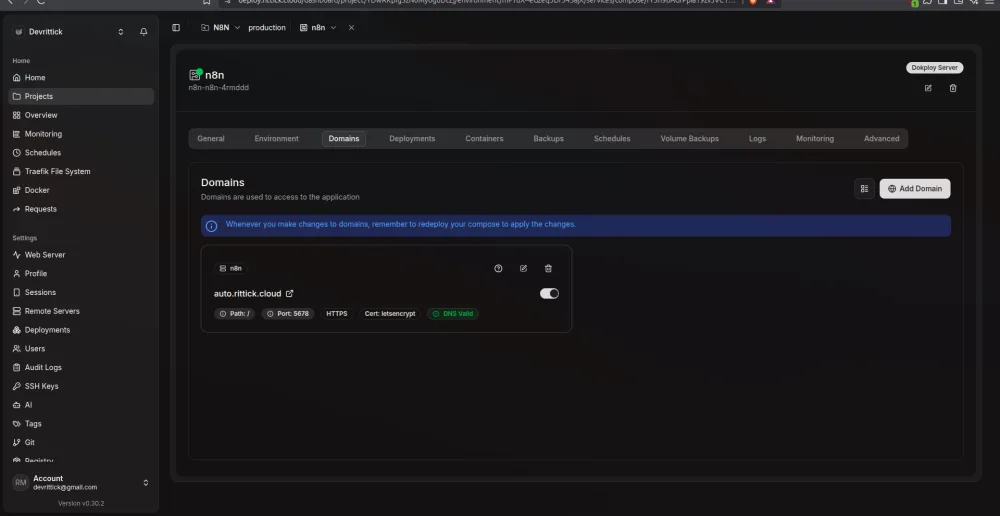The height and width of the screenshot is (516, 1000).
Task: Open Tags settings
Action: point(81,424)
